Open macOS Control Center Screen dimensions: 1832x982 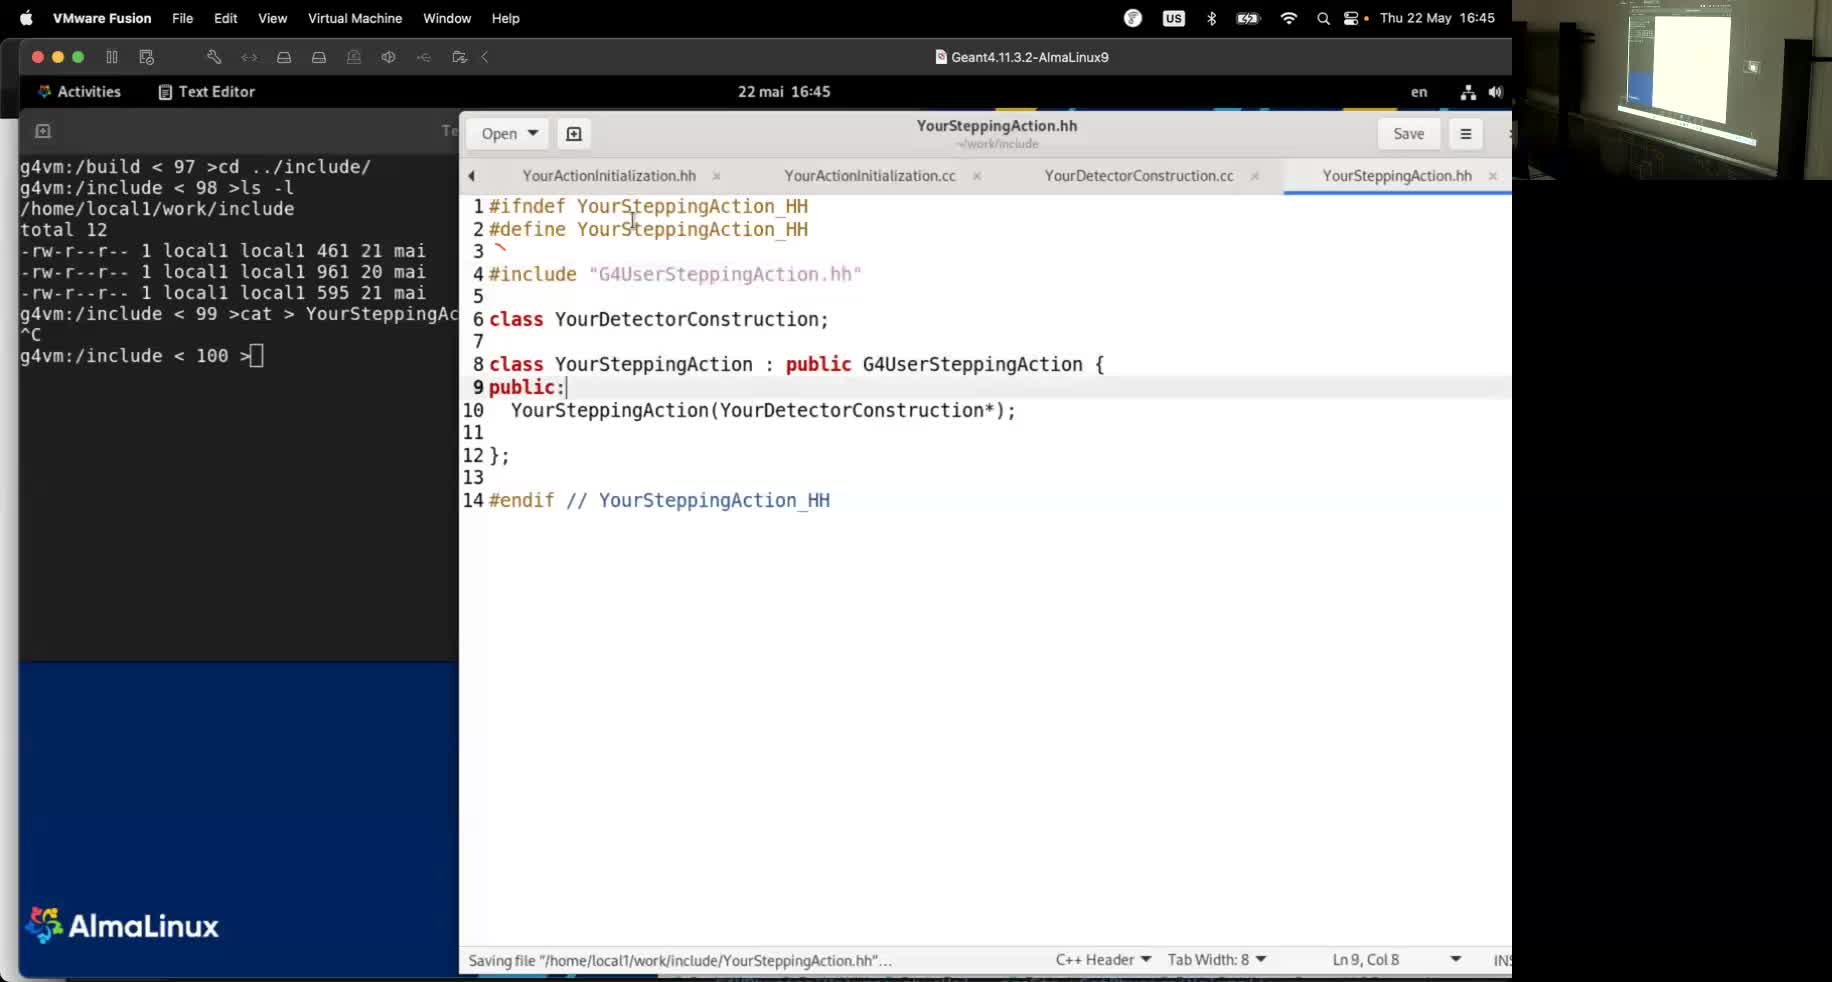[x=1351, y=18]
